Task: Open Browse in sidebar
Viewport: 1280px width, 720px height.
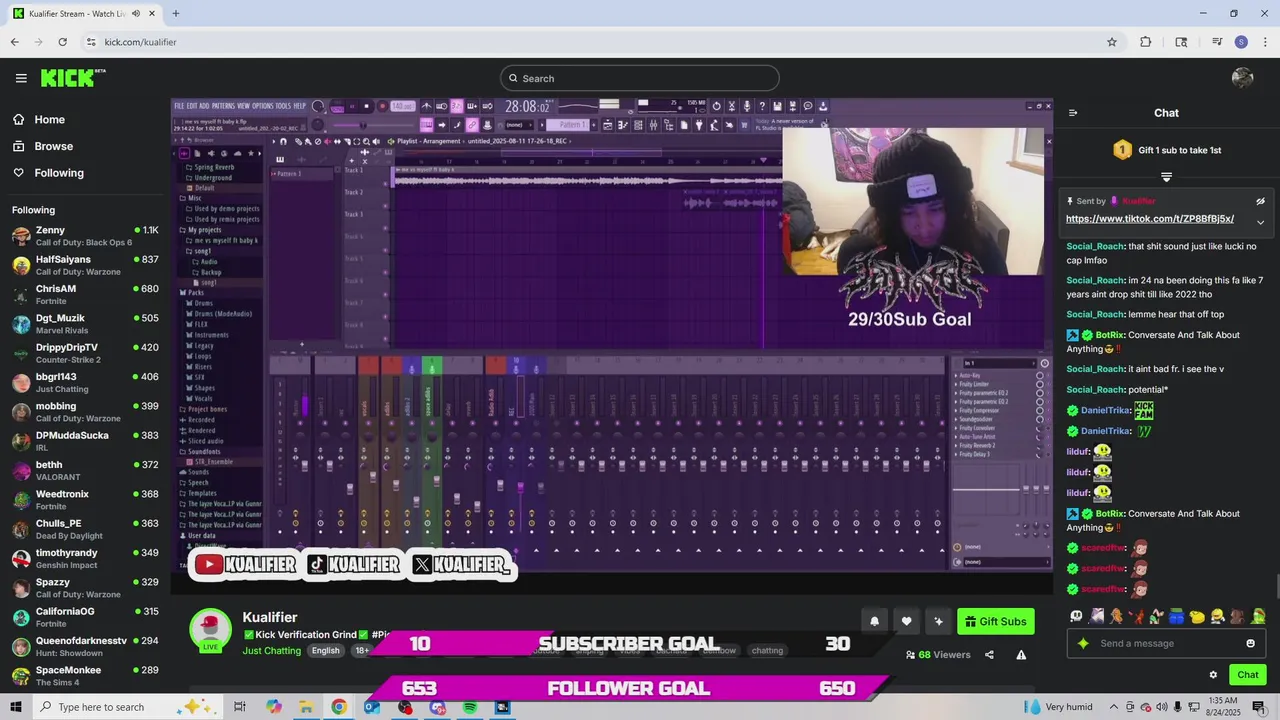Action: [x=42, y=146]
